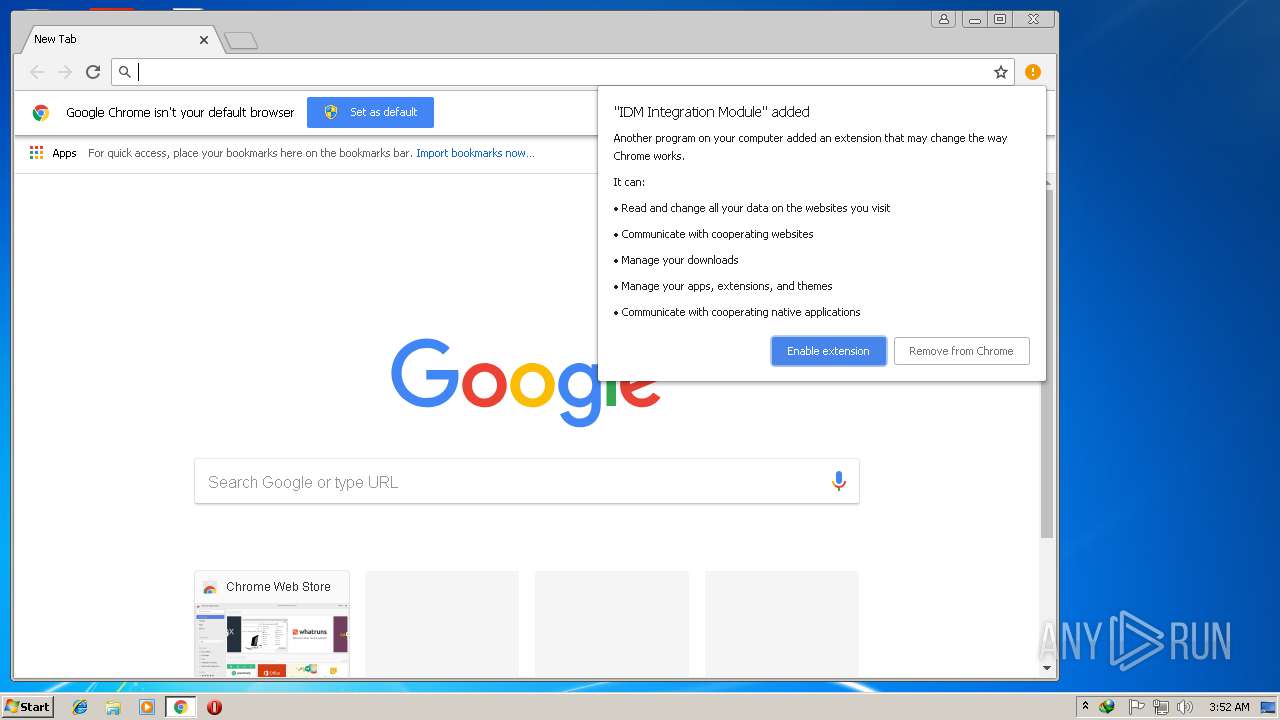Click Enable extension button

pyautogui.click(x=828, y=351)
